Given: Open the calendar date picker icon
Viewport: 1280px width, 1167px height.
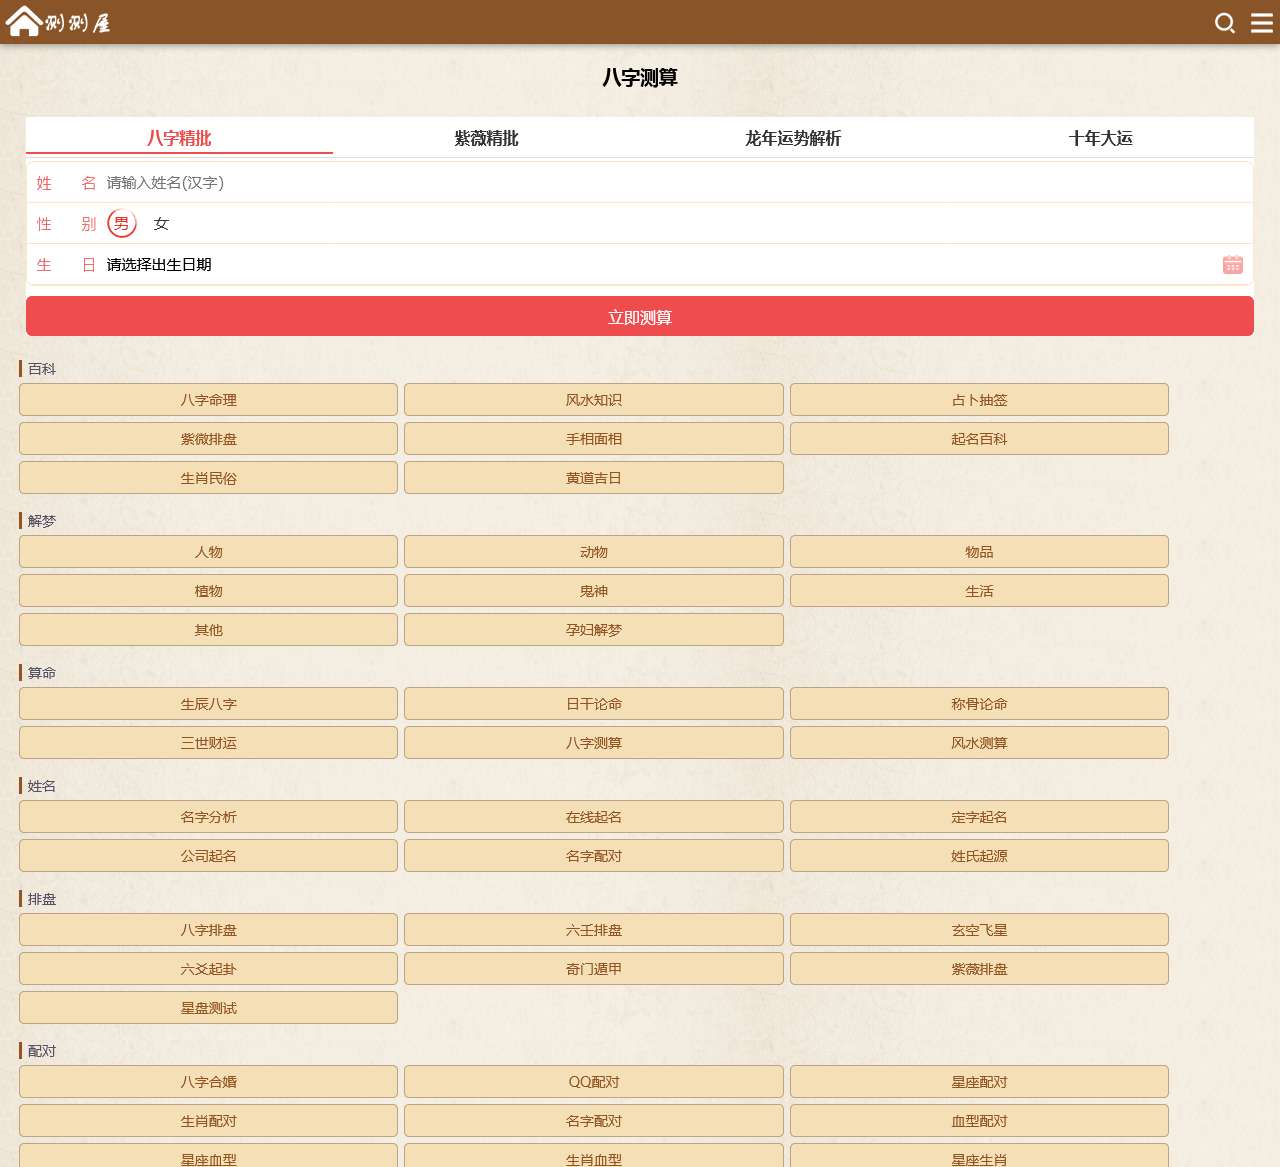Looking at the screenshot, I should point(1233,265).
